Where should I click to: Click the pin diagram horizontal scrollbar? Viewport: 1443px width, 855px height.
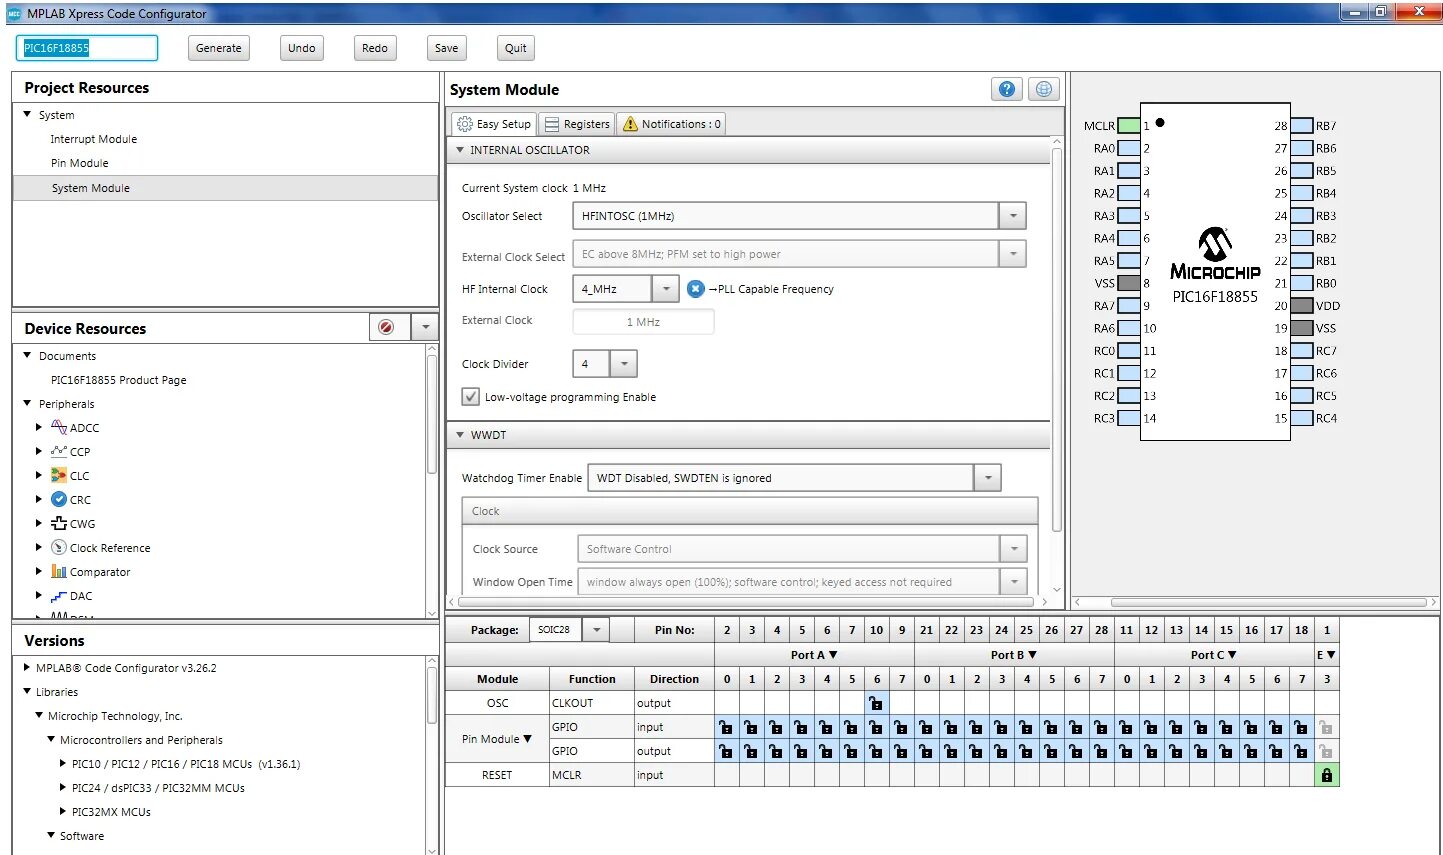(x=1270, y=602)
